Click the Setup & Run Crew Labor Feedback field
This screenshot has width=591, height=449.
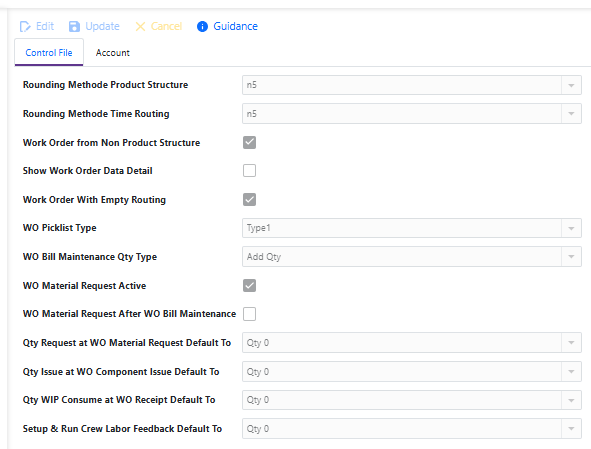412,429
